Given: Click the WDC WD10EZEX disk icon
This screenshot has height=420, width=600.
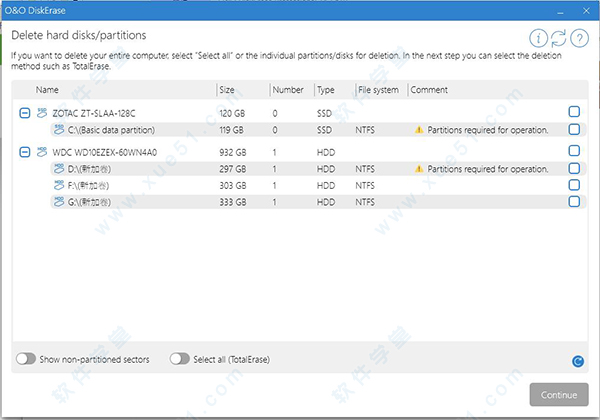Looking at the screenshot, I should tap(42, 152).
